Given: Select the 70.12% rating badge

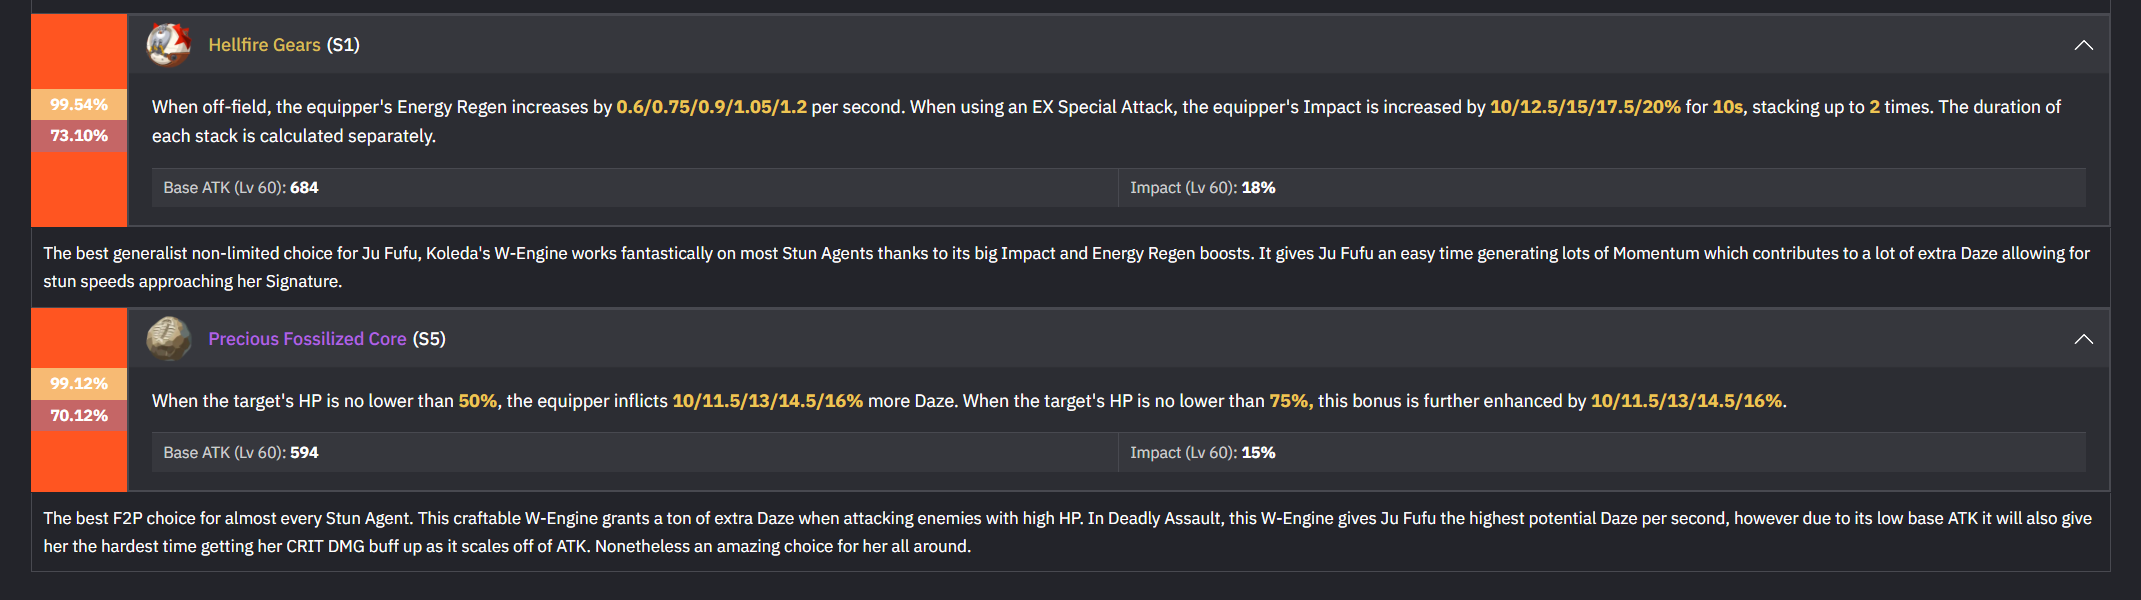Looking at the screenshot, I should pos(79,416).
